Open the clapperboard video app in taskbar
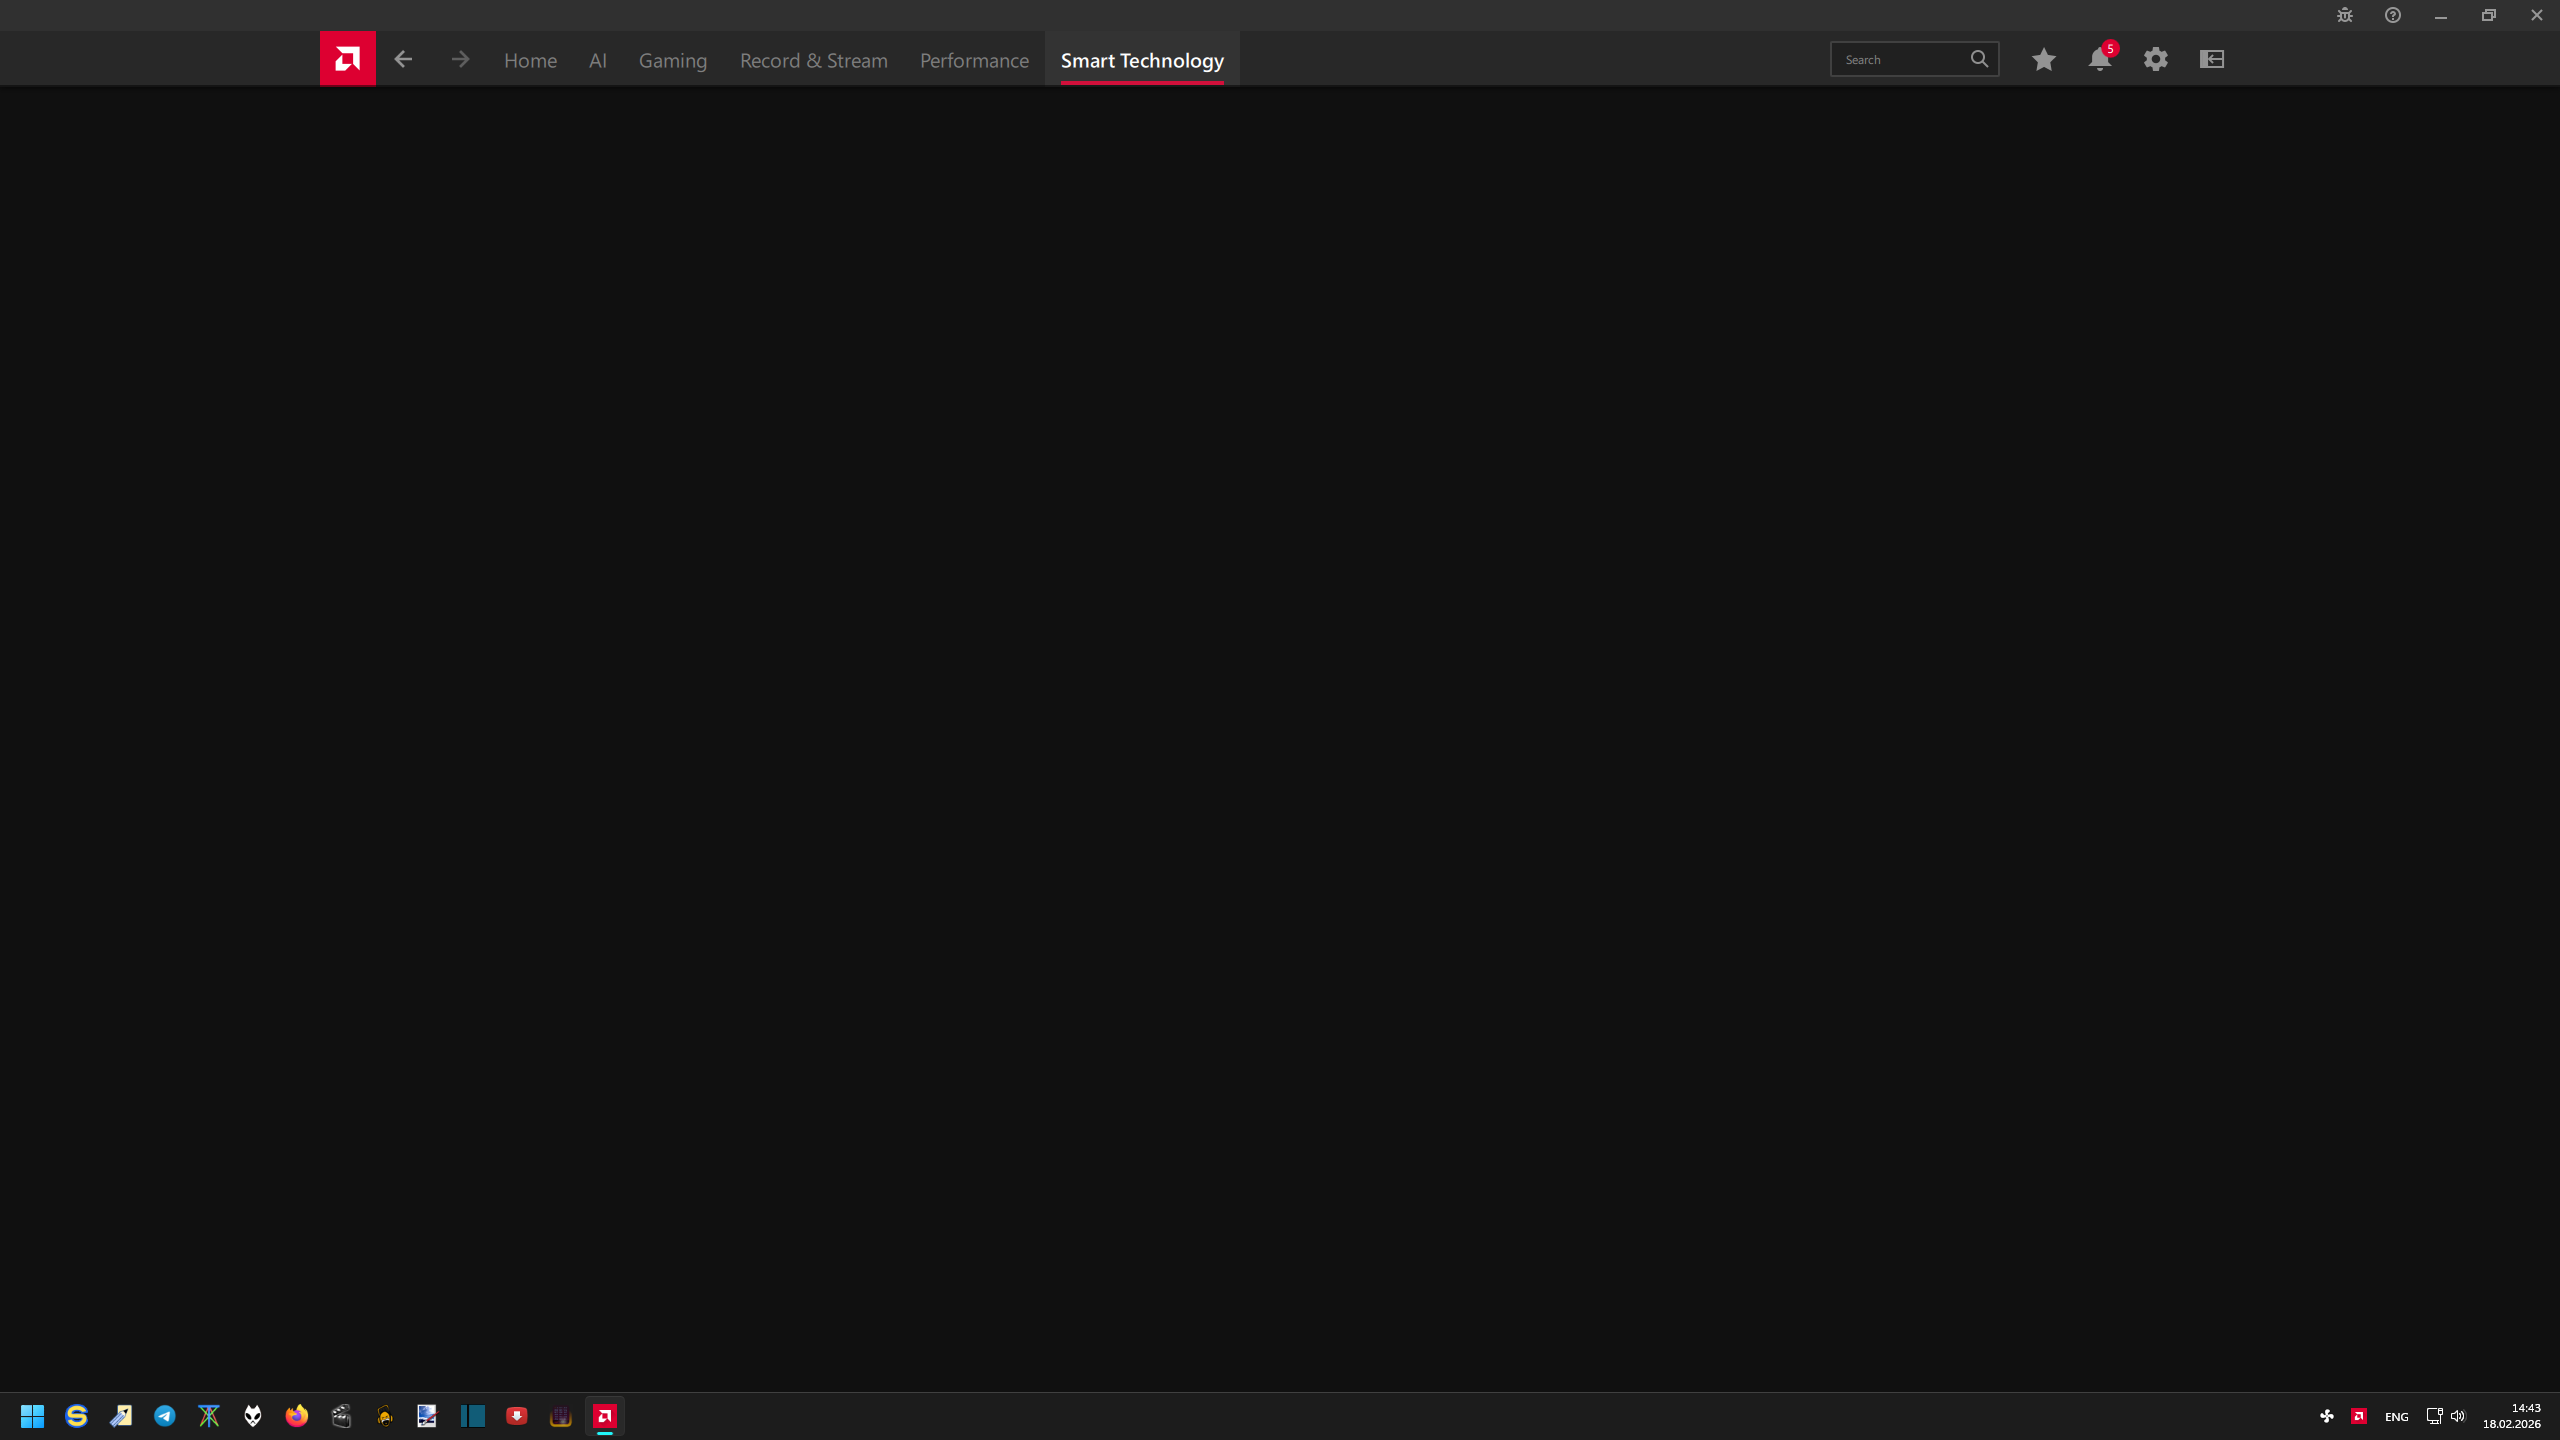The width and height of the screenshot is (2560, 1440). [340, 1416]
